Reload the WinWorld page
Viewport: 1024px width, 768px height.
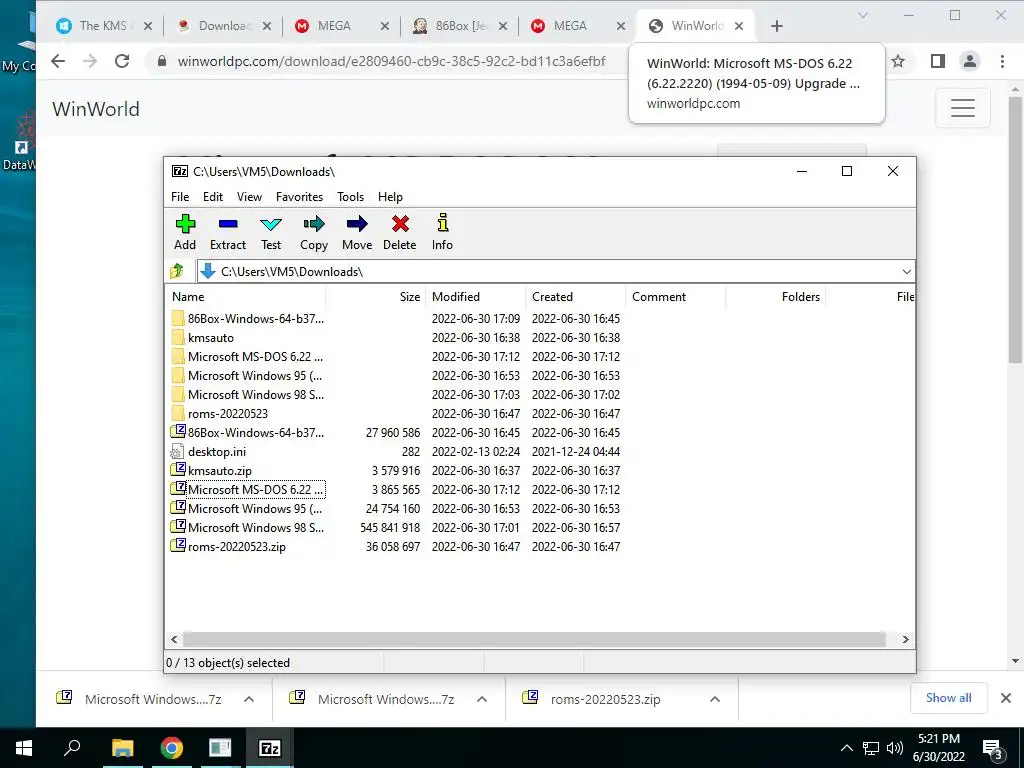tap(122, 61)
